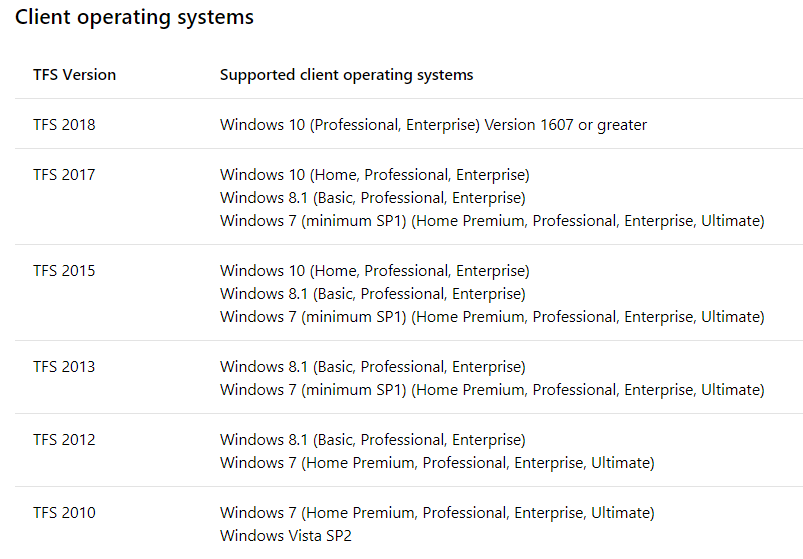Screen dimensions: 803x559
Task: Select the TFS 2012 row label
Action: click(64, 440)
